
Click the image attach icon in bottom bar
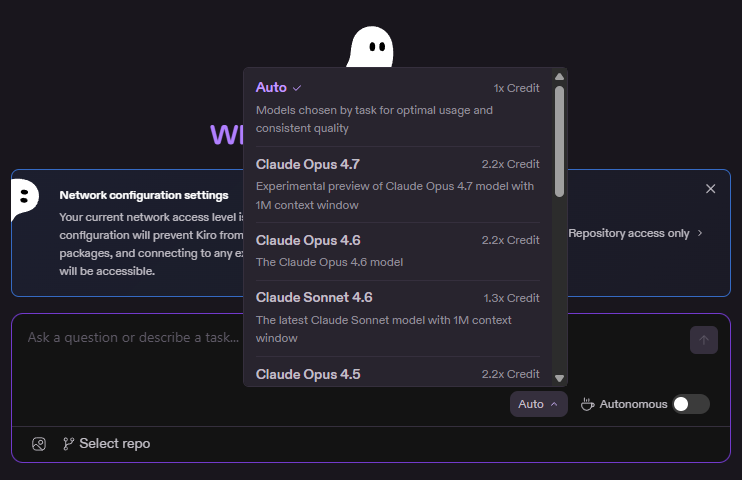pyautogui.click(x=39, y=444)
